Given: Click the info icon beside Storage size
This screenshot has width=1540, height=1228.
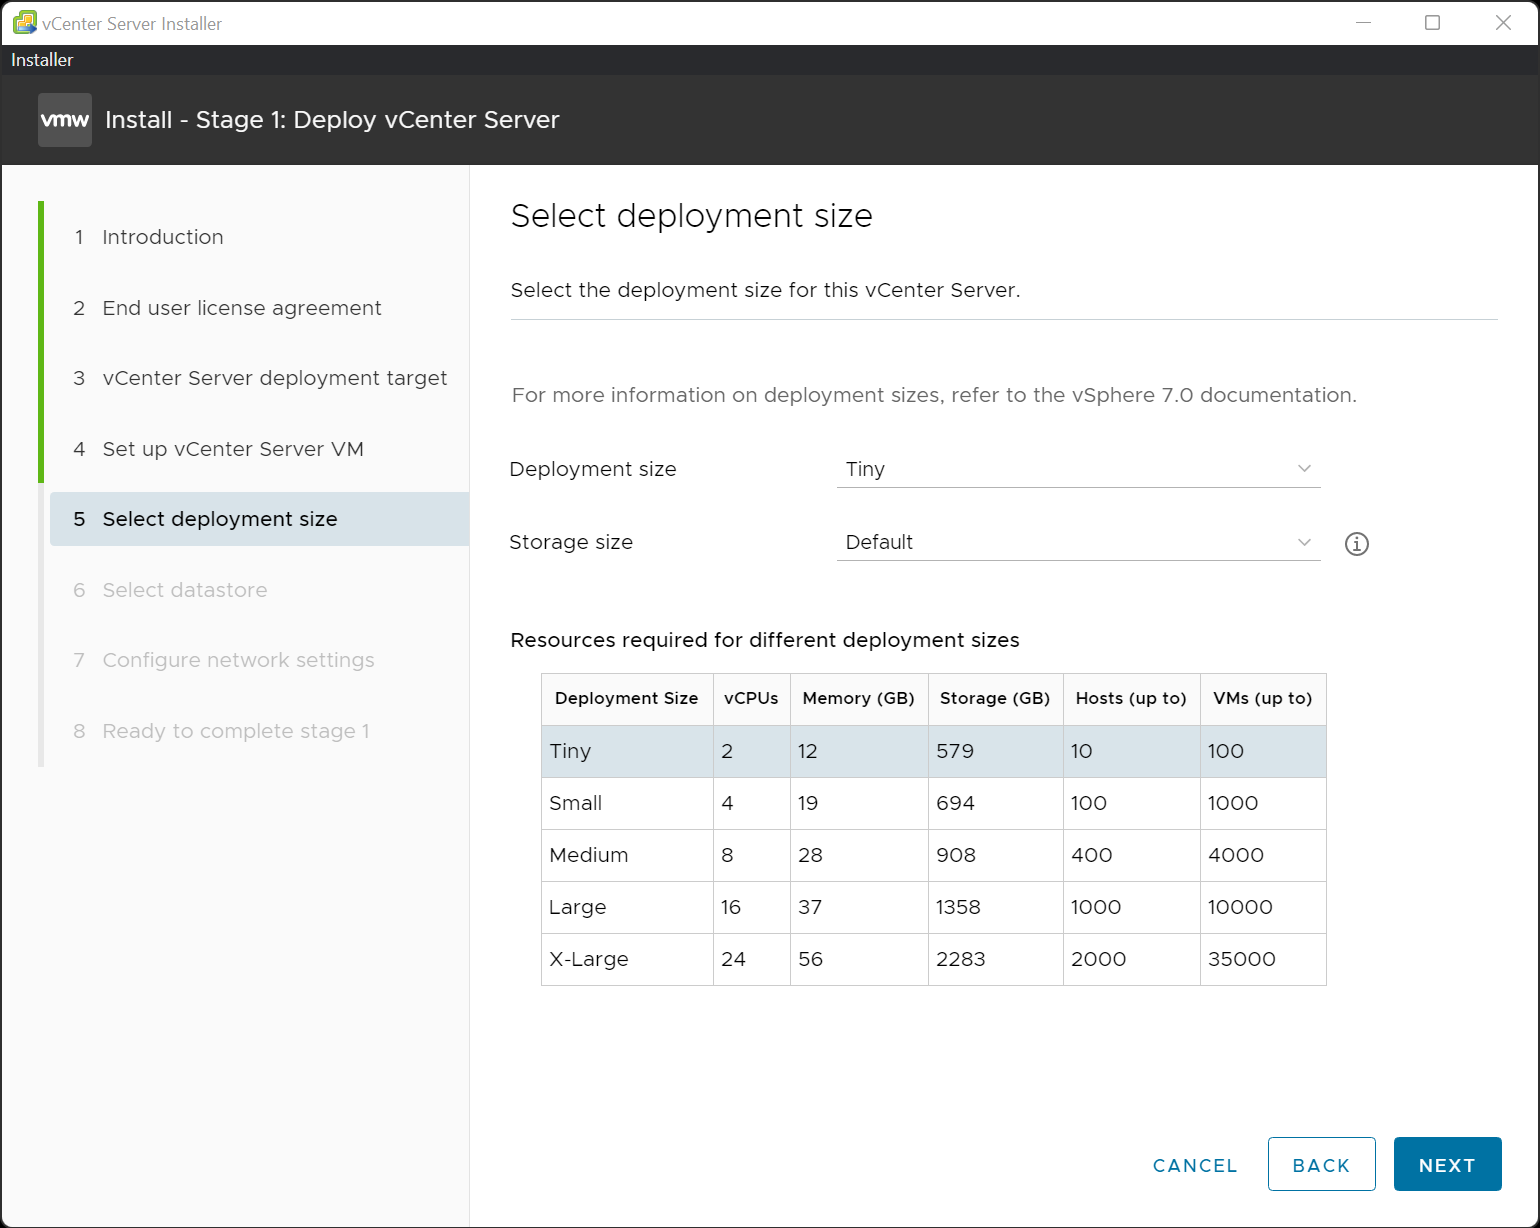Looking at the screenshot, I should 1356,543.
